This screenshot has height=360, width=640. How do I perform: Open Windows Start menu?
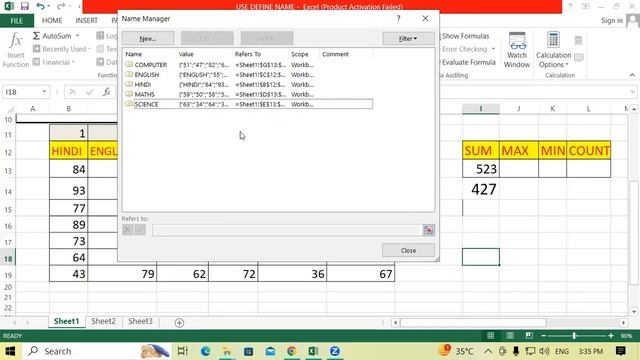click(10, 351)
